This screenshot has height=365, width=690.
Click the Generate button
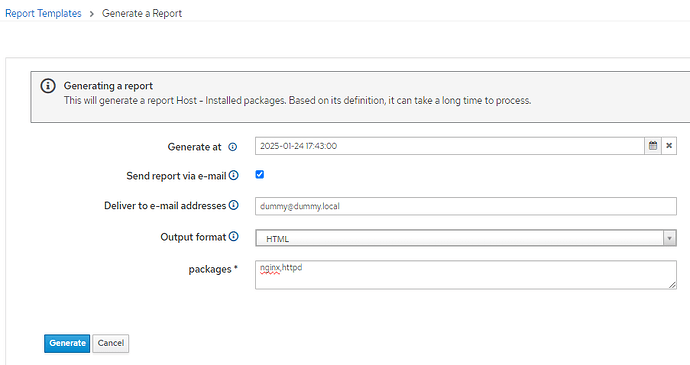click(67, 343)
